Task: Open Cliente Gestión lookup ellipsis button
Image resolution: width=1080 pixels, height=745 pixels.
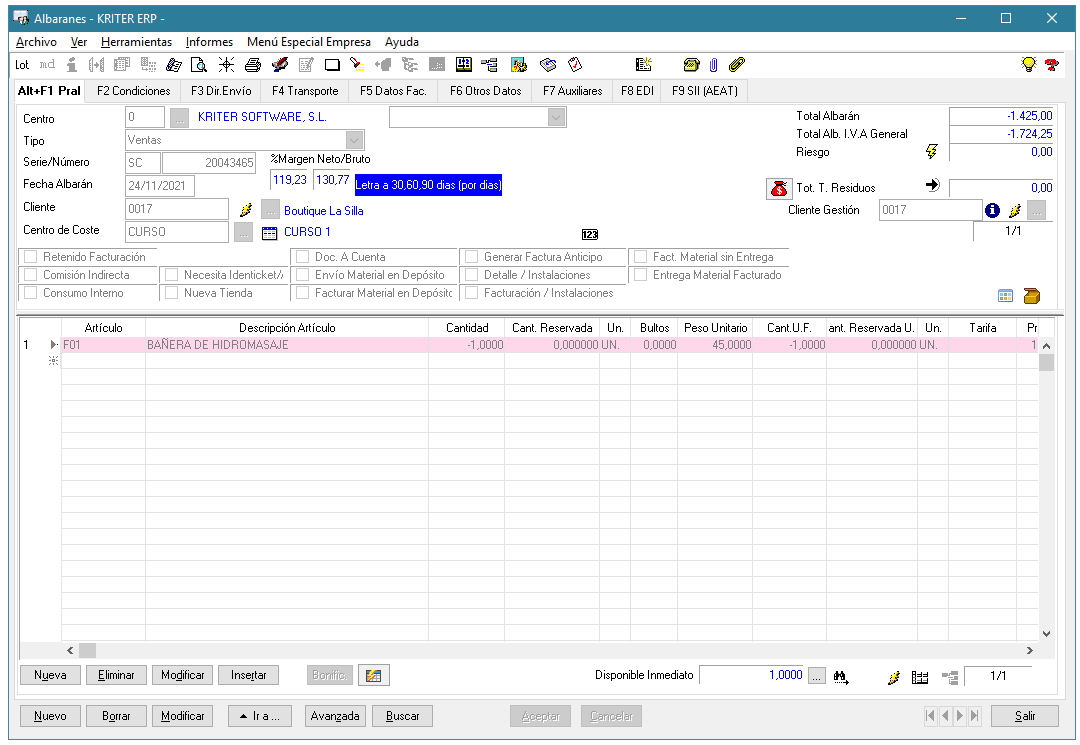Action: [x=1037, y=210]
